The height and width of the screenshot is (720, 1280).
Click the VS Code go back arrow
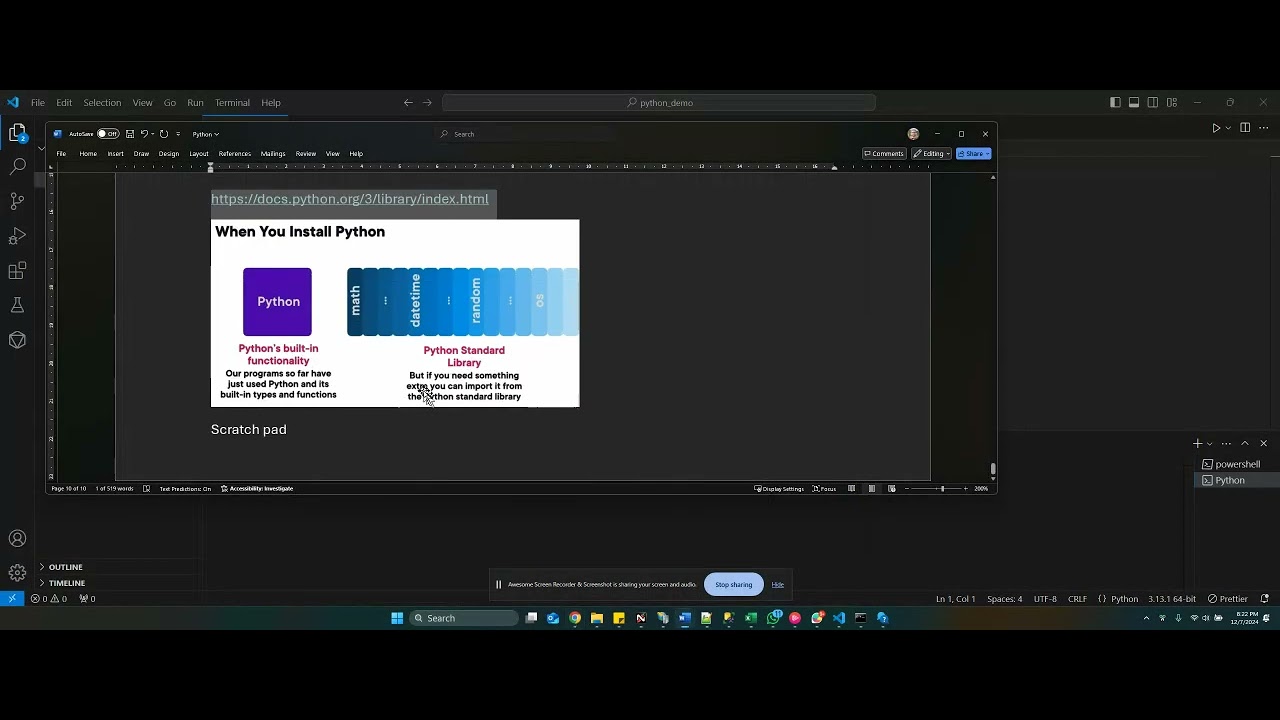pos(408,102)
